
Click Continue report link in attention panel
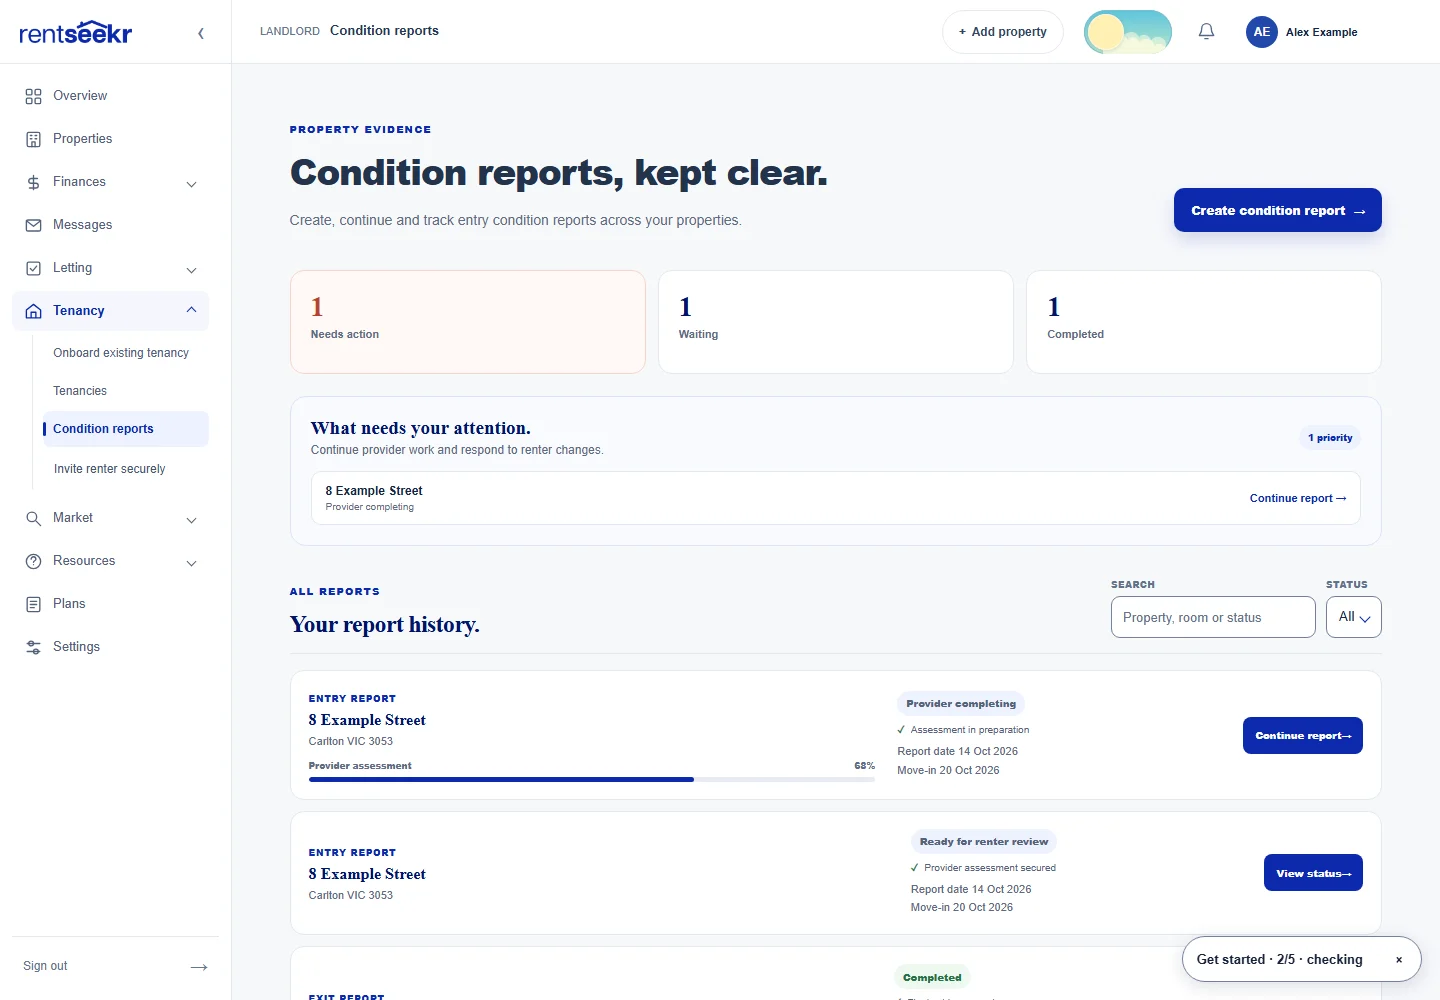pos(1298,498)
